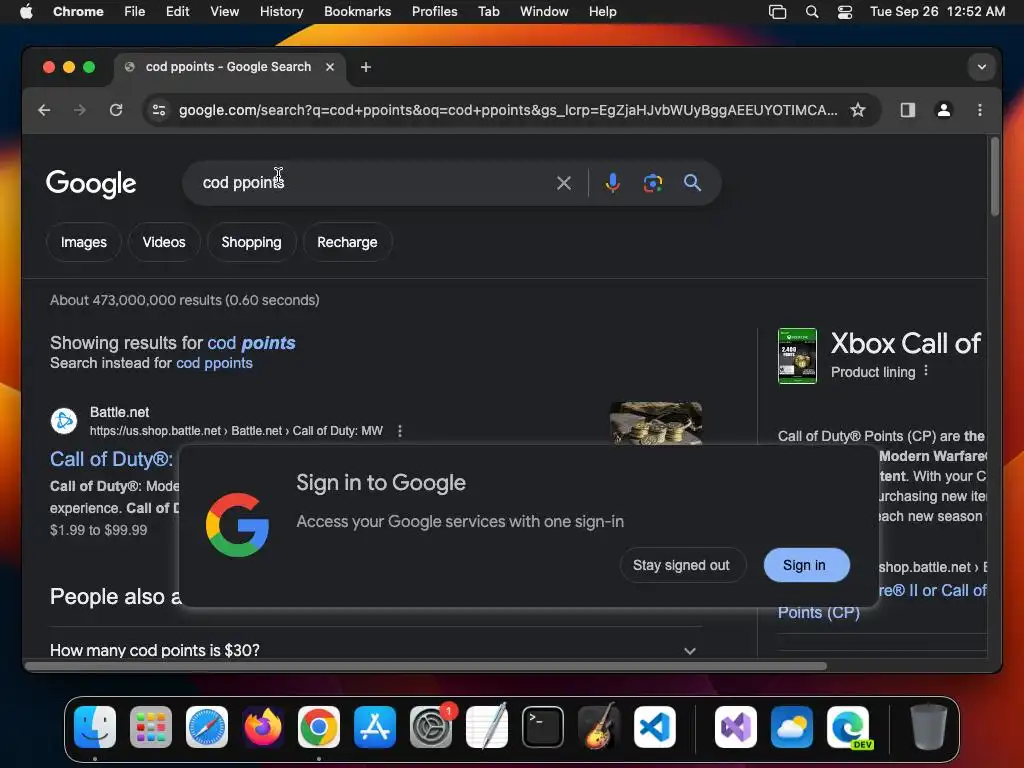Click Stay signed out button
1024x768 pixels.
tap(681, 566)
